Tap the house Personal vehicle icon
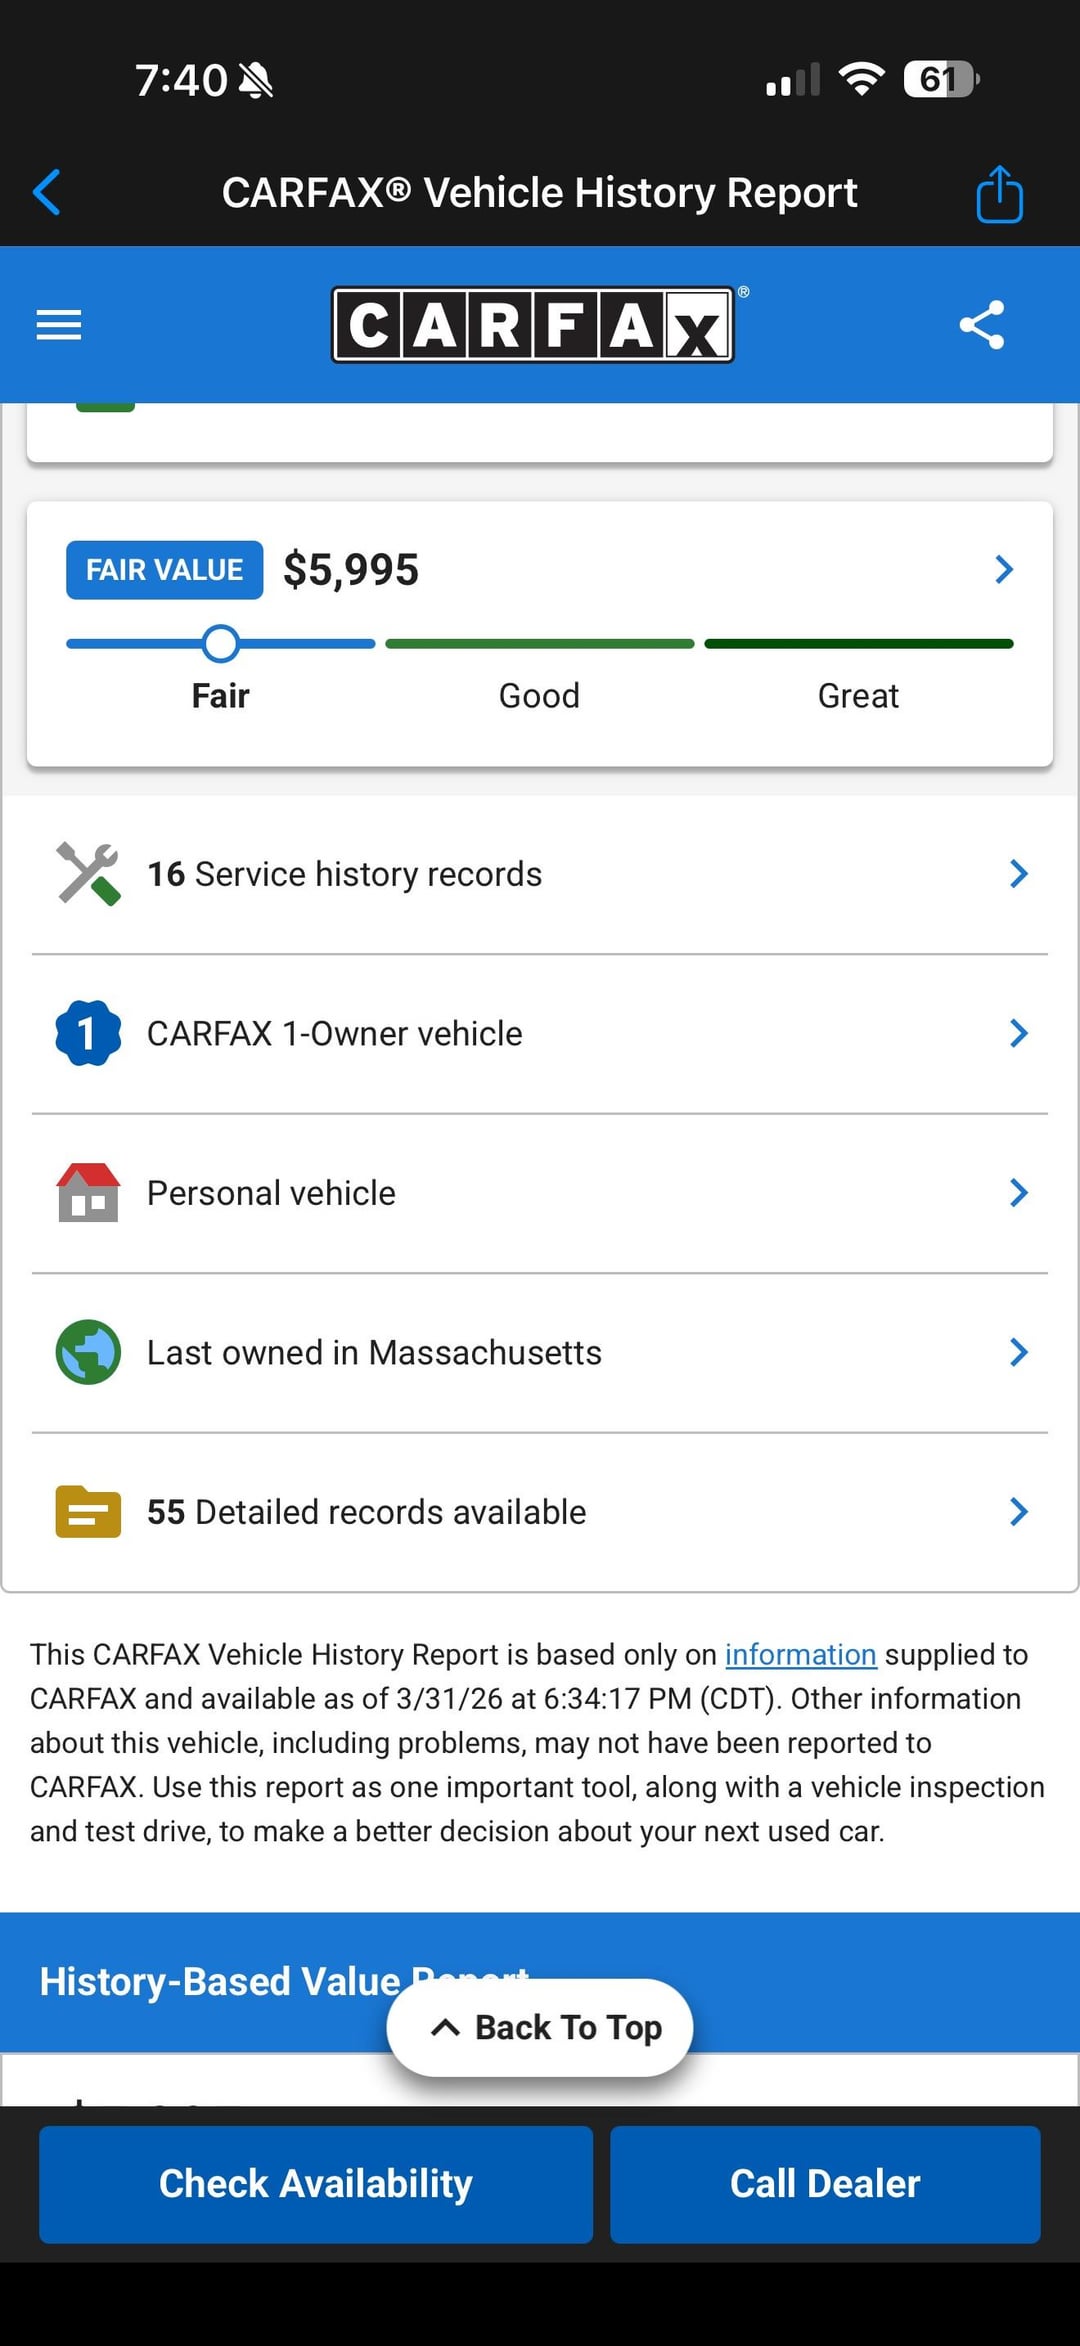The height and width of the screenshot is (2346, 1080). click(88, 1192)
